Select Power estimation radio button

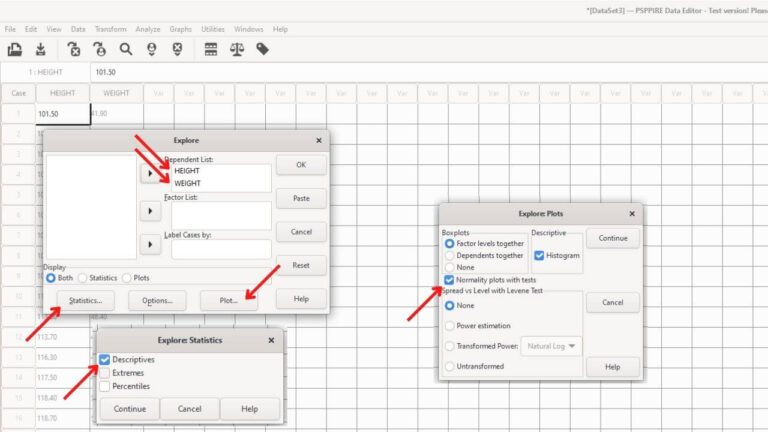(449, 326)
